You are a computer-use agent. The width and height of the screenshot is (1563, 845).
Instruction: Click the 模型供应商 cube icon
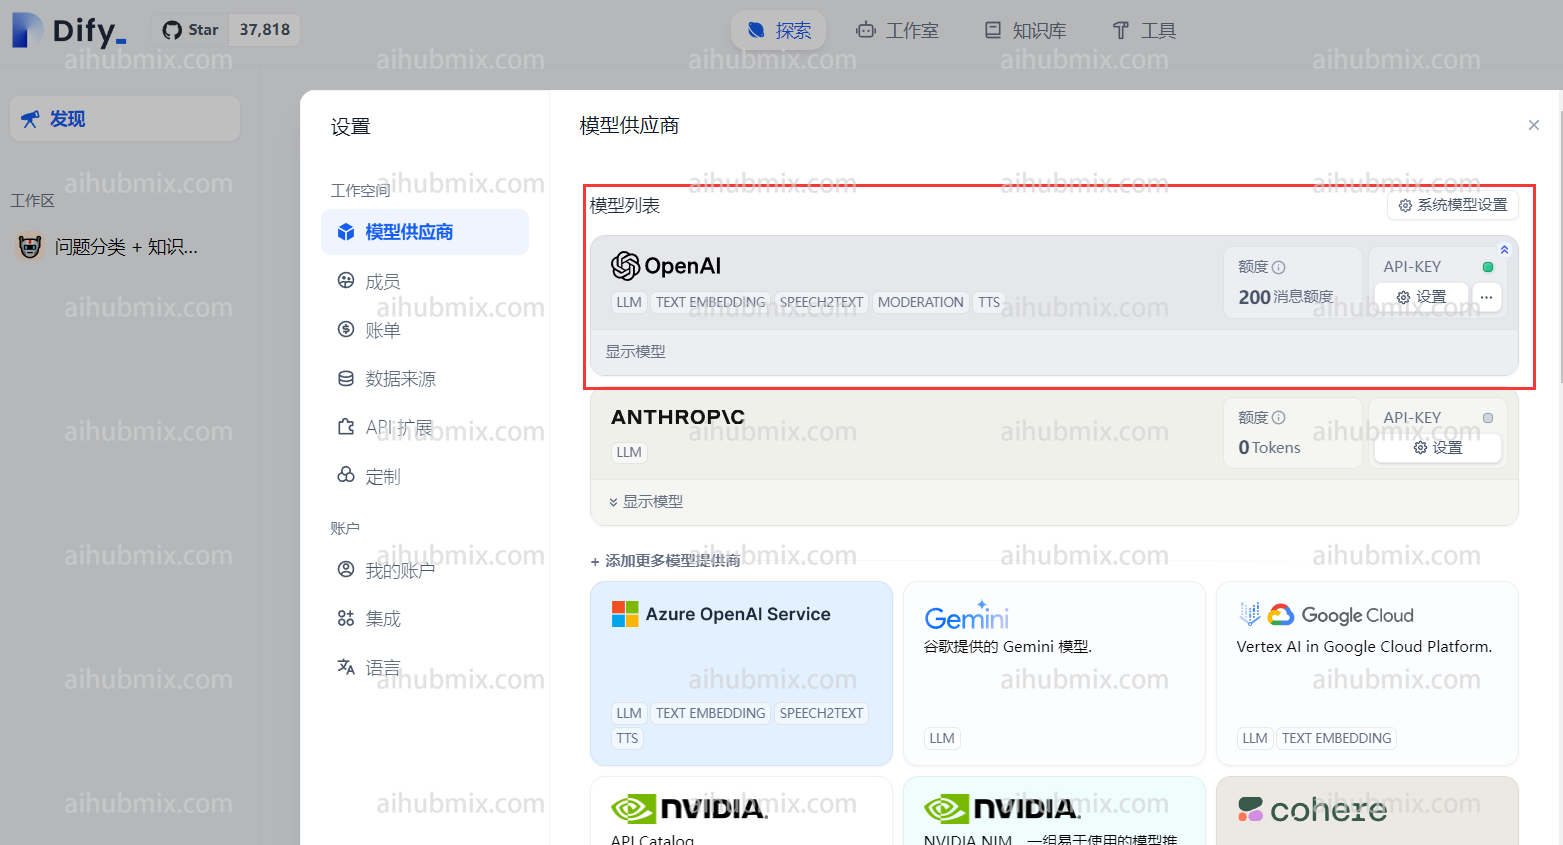pyautogui.click(x=346, y=232)
